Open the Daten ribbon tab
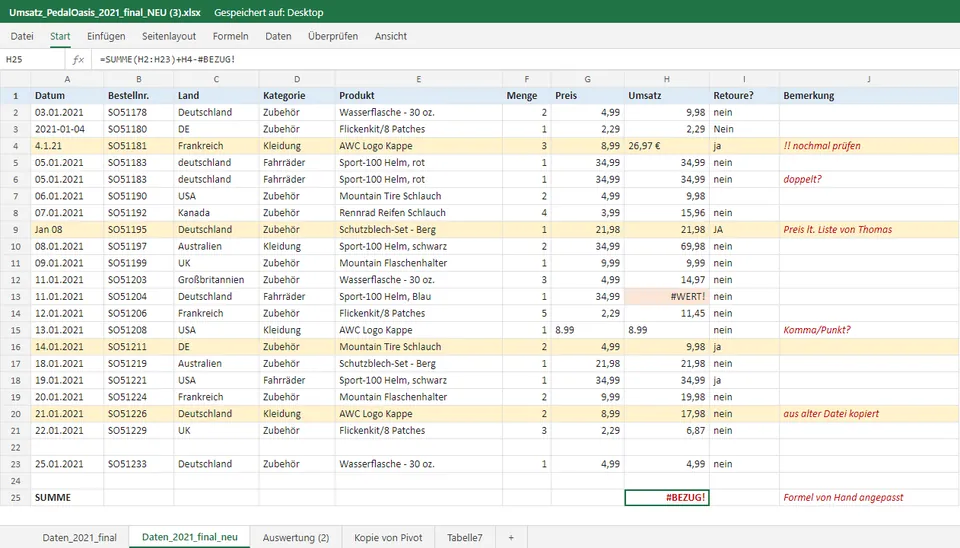The image size is (960, 548). click(278, 36)
